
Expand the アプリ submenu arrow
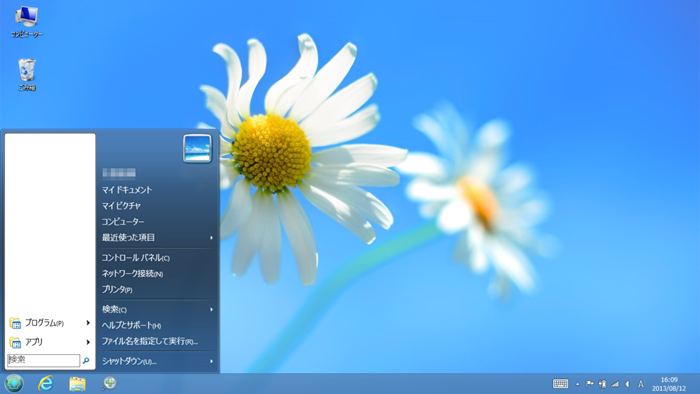[x=88, y=342]
